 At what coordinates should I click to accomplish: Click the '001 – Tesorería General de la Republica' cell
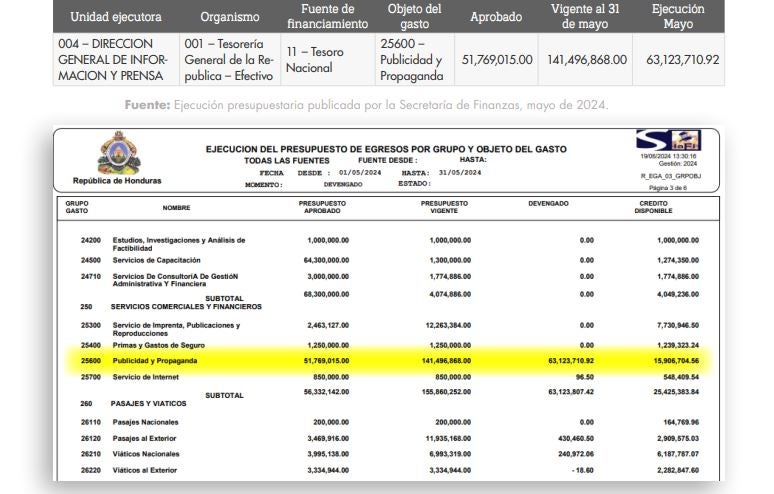click(x=229, y=60)
